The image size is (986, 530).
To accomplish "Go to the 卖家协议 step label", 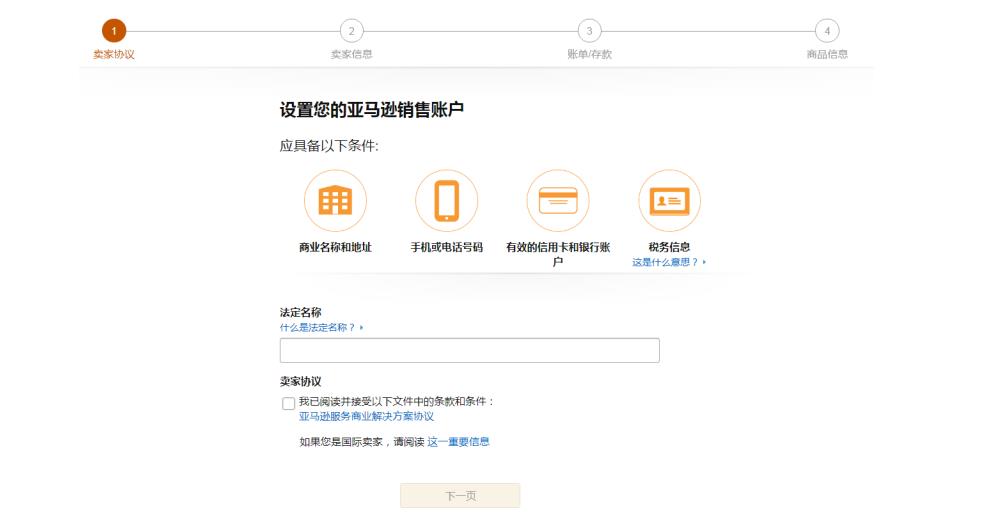I will [114, 54].
